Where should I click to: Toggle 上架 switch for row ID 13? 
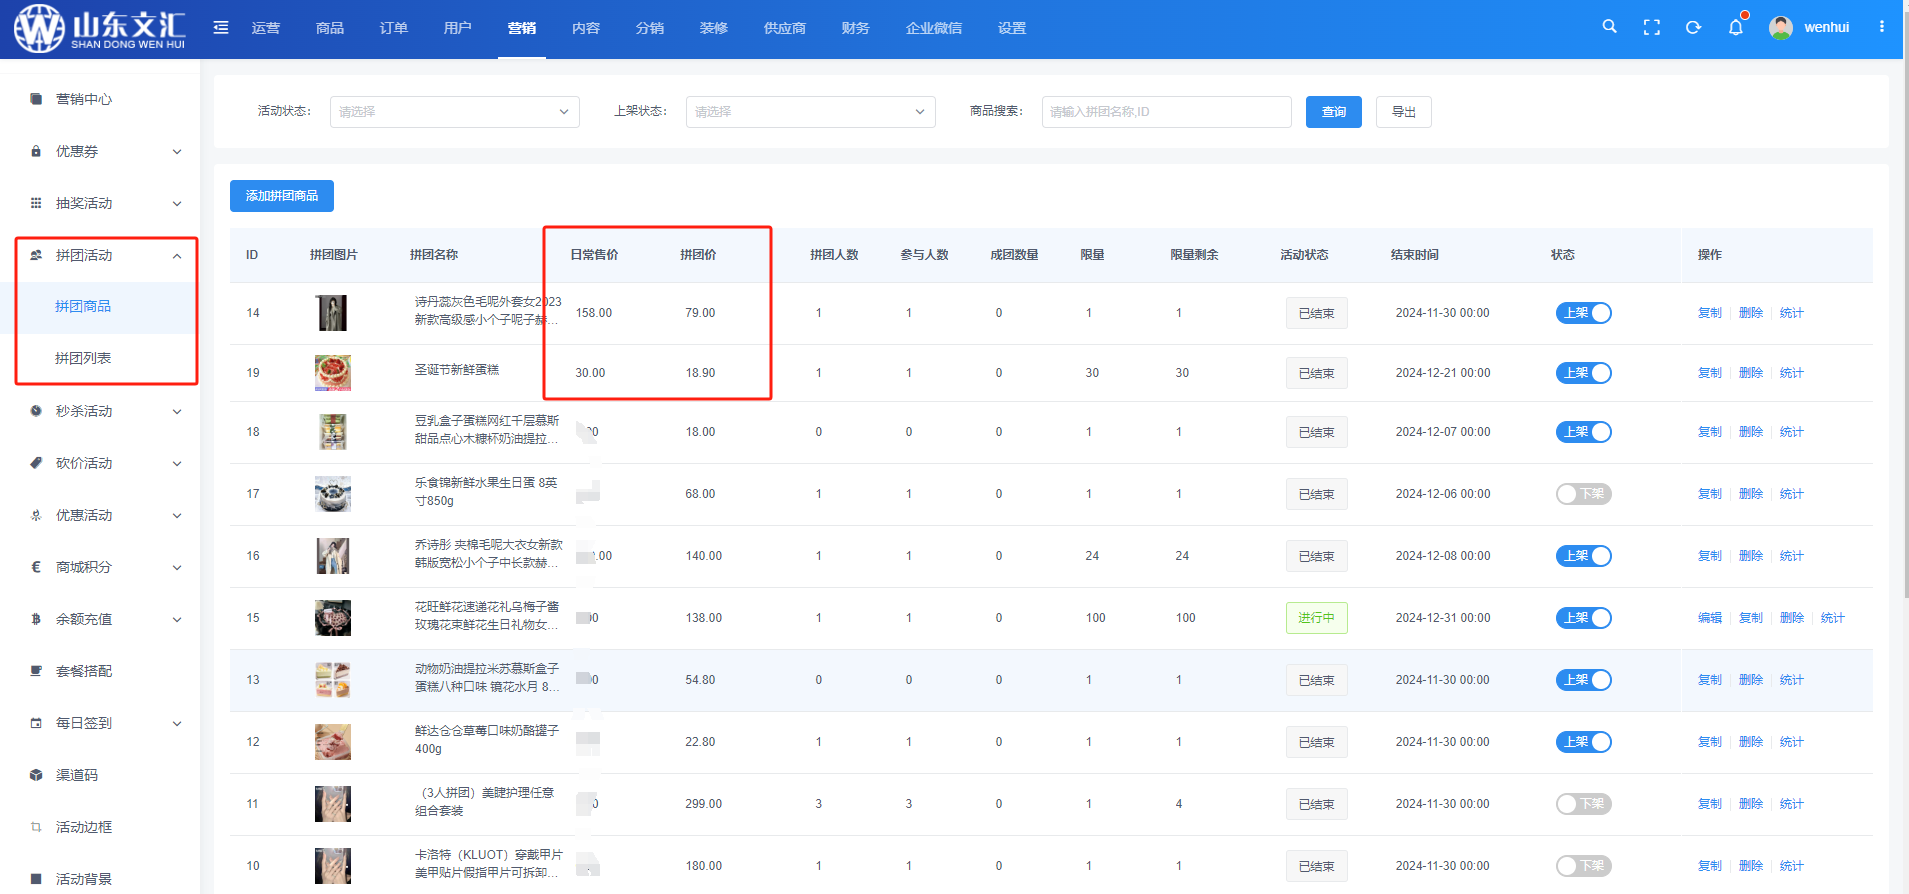coord(1583,680)
